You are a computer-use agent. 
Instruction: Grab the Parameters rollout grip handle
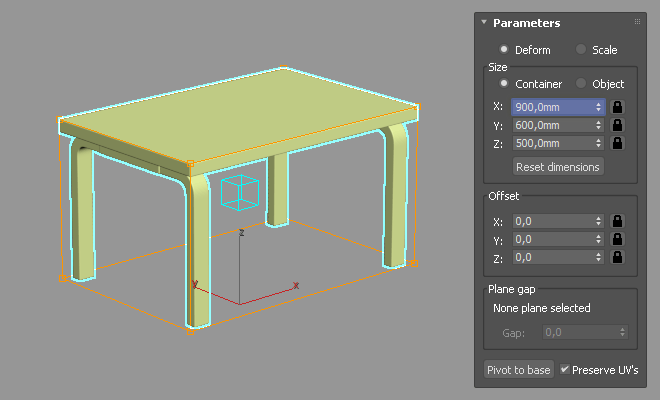point(637,22)
